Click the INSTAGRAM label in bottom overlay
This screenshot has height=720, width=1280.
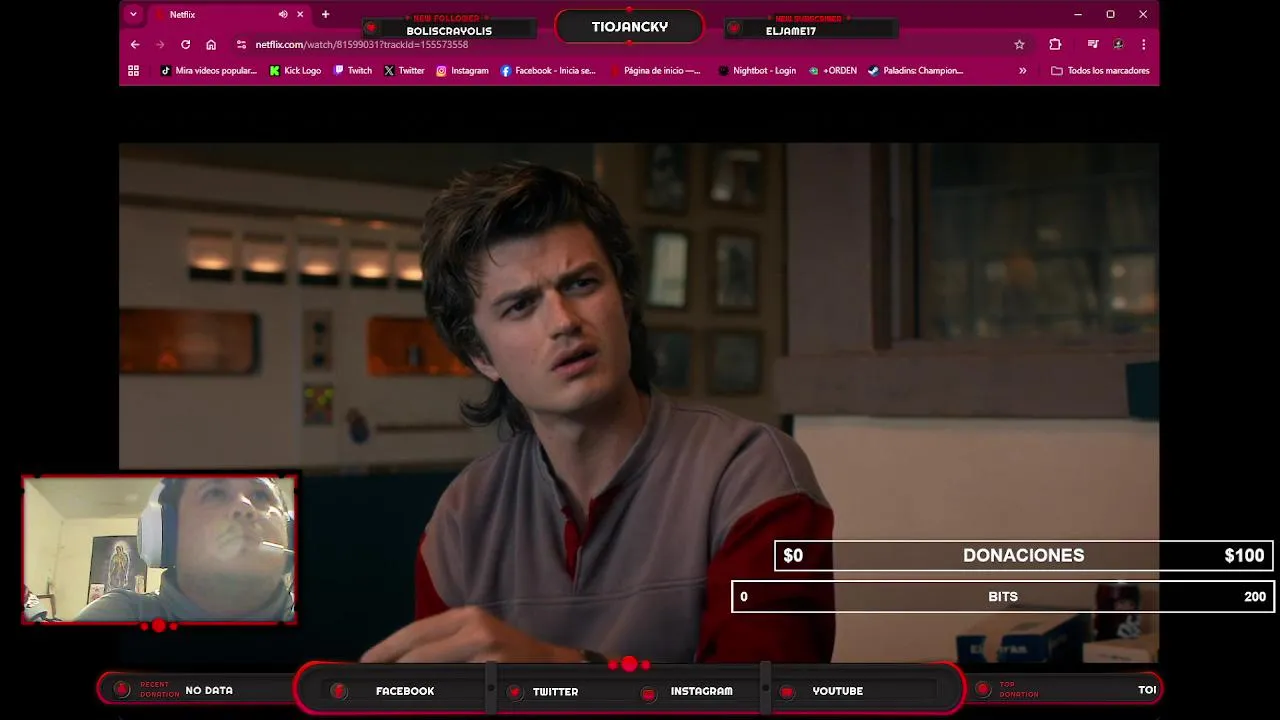click(701, 691)
